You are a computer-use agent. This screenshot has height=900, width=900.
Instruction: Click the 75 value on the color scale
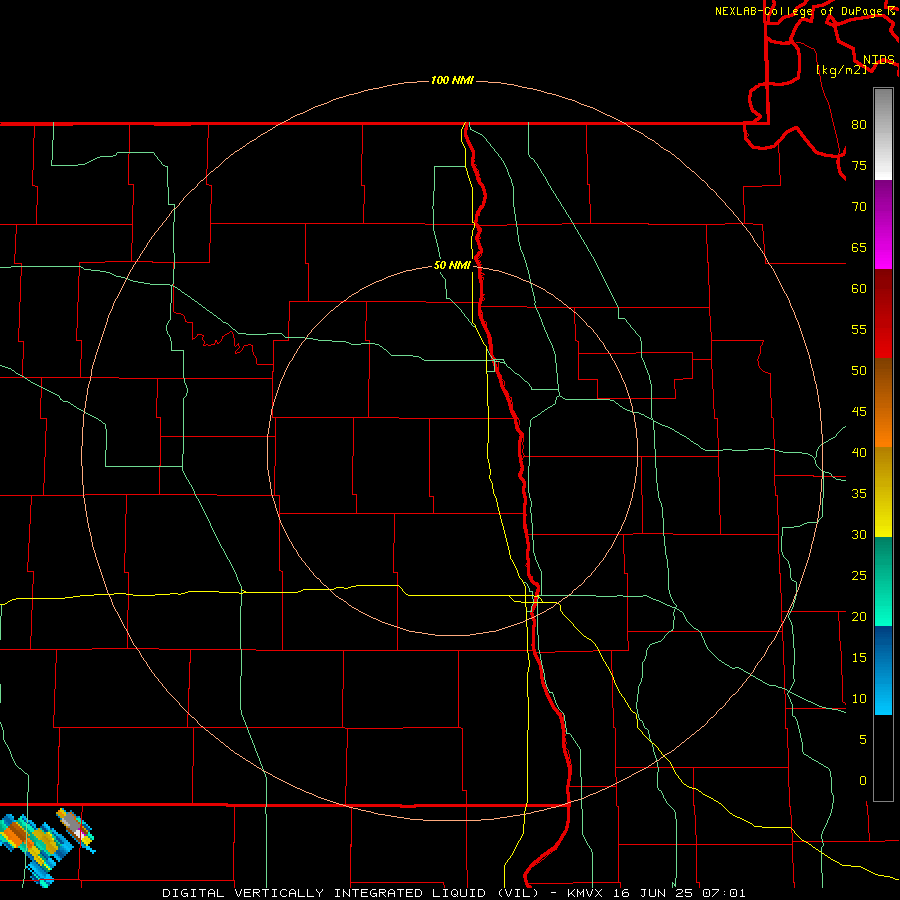coord(859,165)
